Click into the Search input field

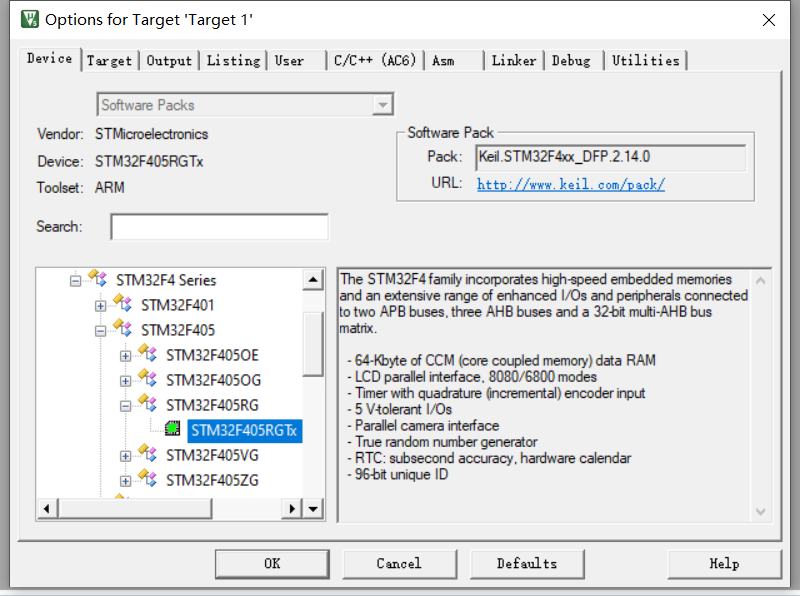[219, 227]
